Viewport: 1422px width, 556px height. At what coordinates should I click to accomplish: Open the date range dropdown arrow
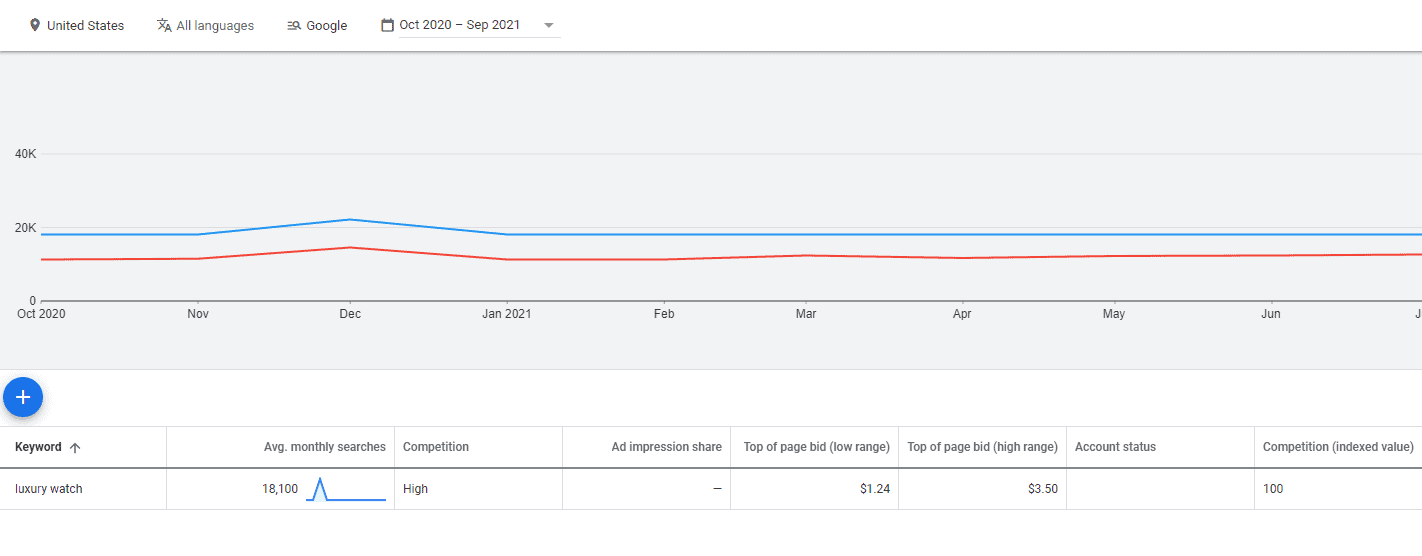[x=548, y=25]
